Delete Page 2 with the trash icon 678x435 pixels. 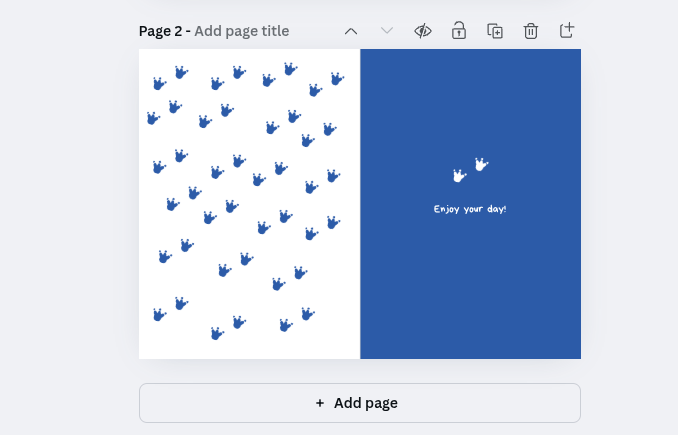point(531,31)
